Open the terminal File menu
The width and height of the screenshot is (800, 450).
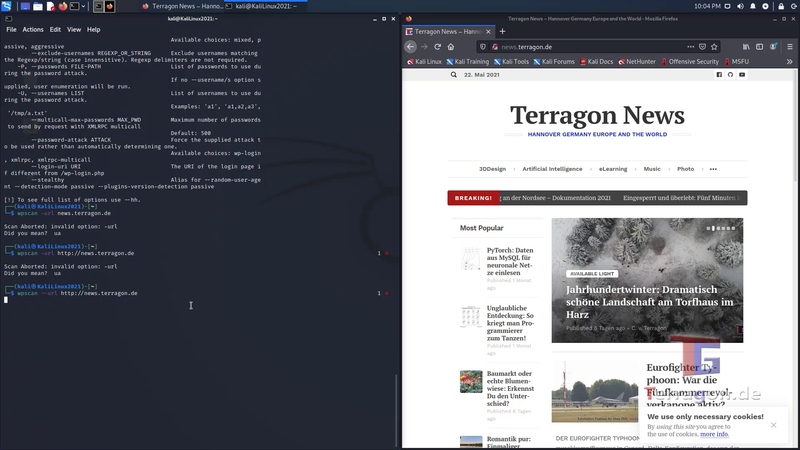(x=11, y=30)
